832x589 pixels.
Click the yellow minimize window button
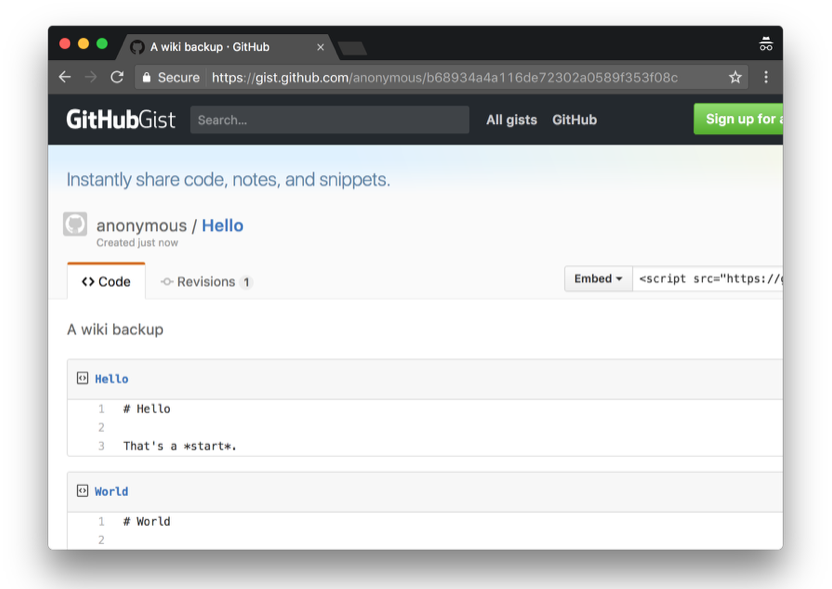83,44
